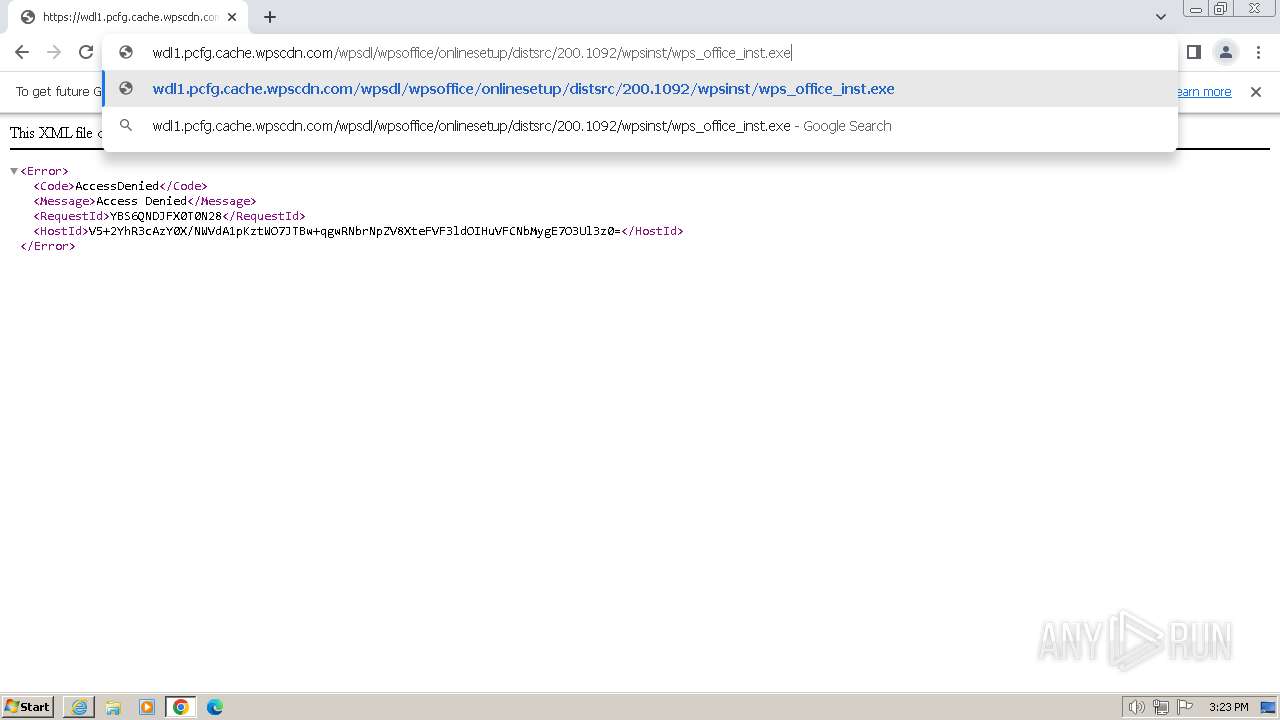
Task: Click the AccessDenied code text
Action: pyautogui.click(x=117, y=186)
